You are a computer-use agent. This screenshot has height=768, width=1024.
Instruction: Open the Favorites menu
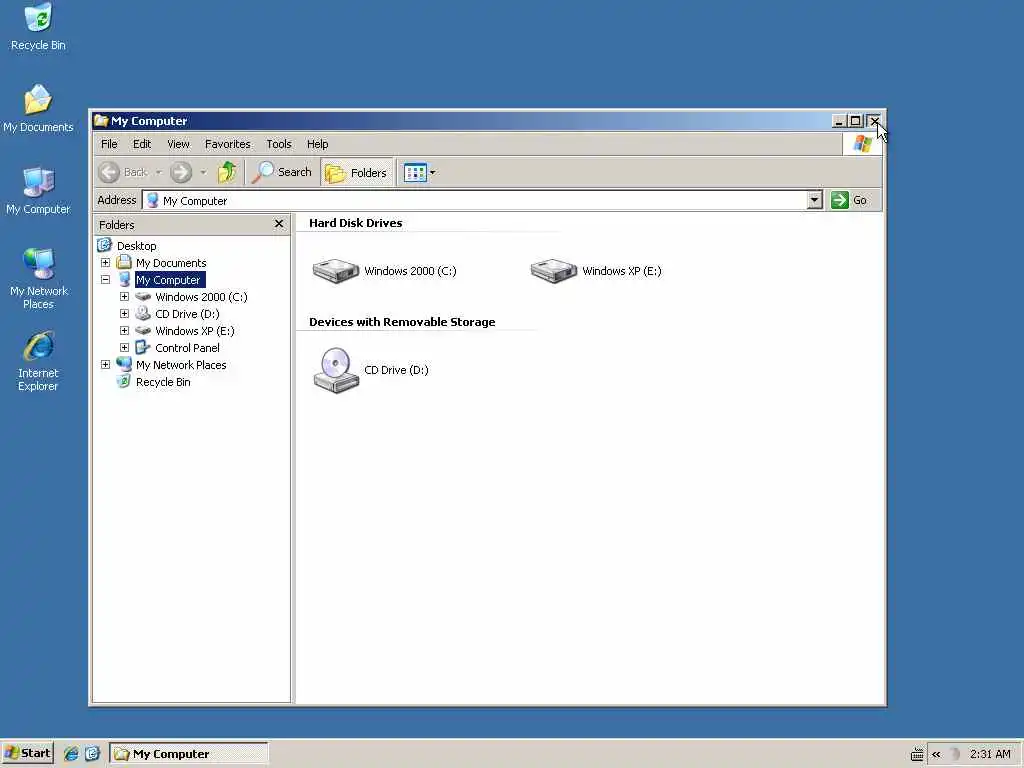[x=227, y=144]
